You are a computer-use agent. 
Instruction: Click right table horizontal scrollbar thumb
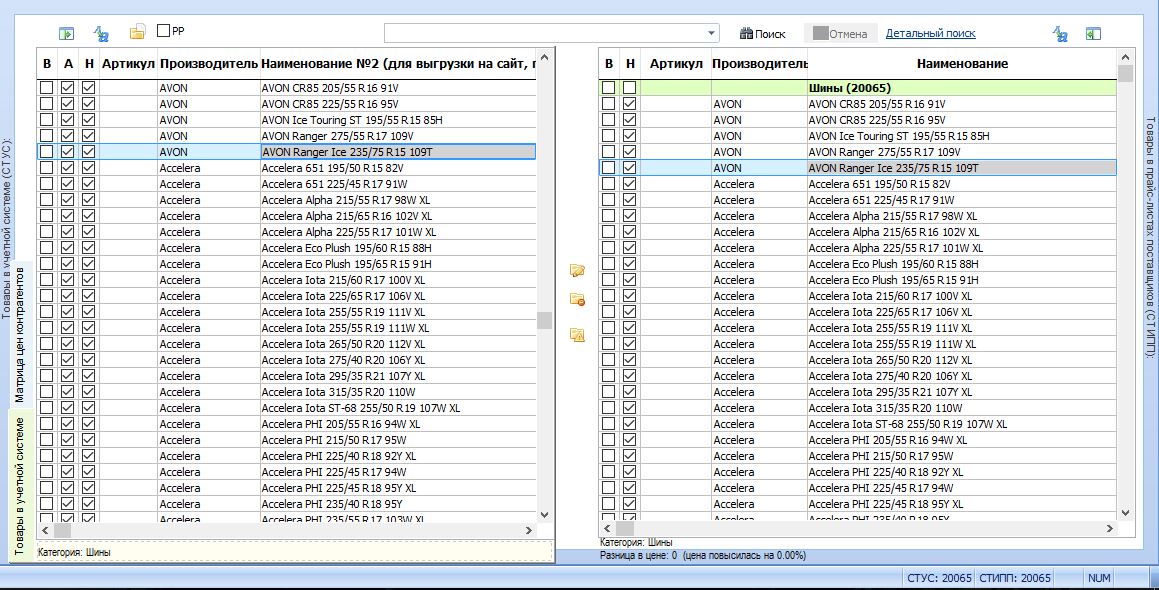pyautogui.click(x=625, y=529)
